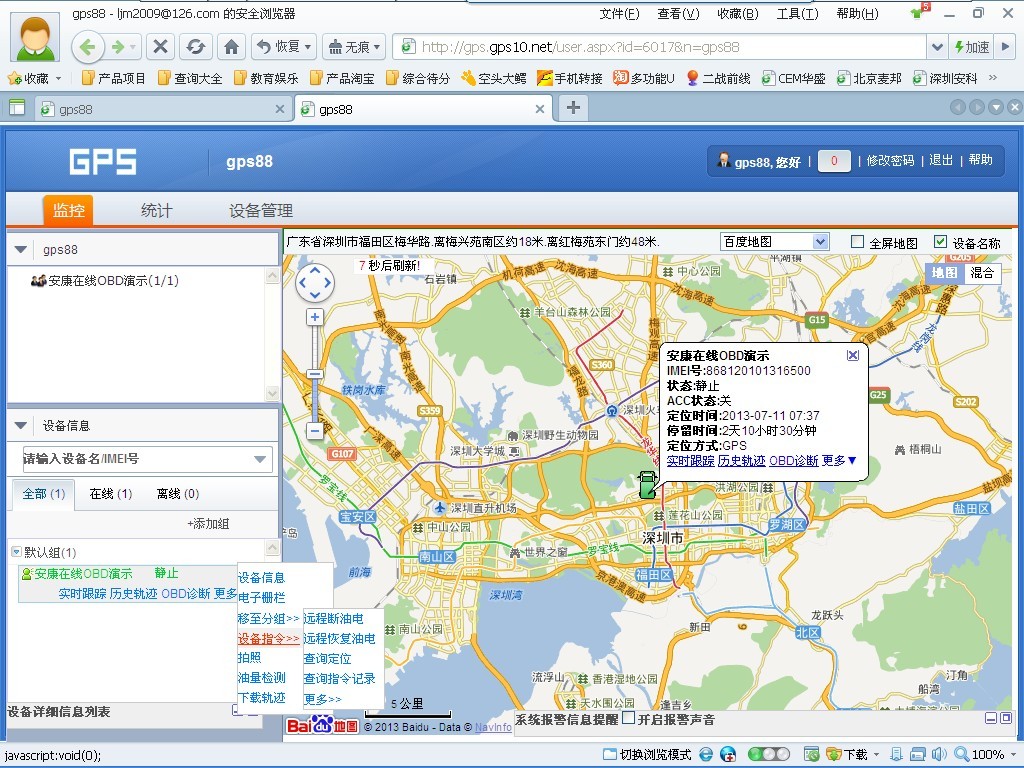This screenshot has width=1024, height=768.
Task: Show 离线 (0) devices tab
Action: [178, 494]
